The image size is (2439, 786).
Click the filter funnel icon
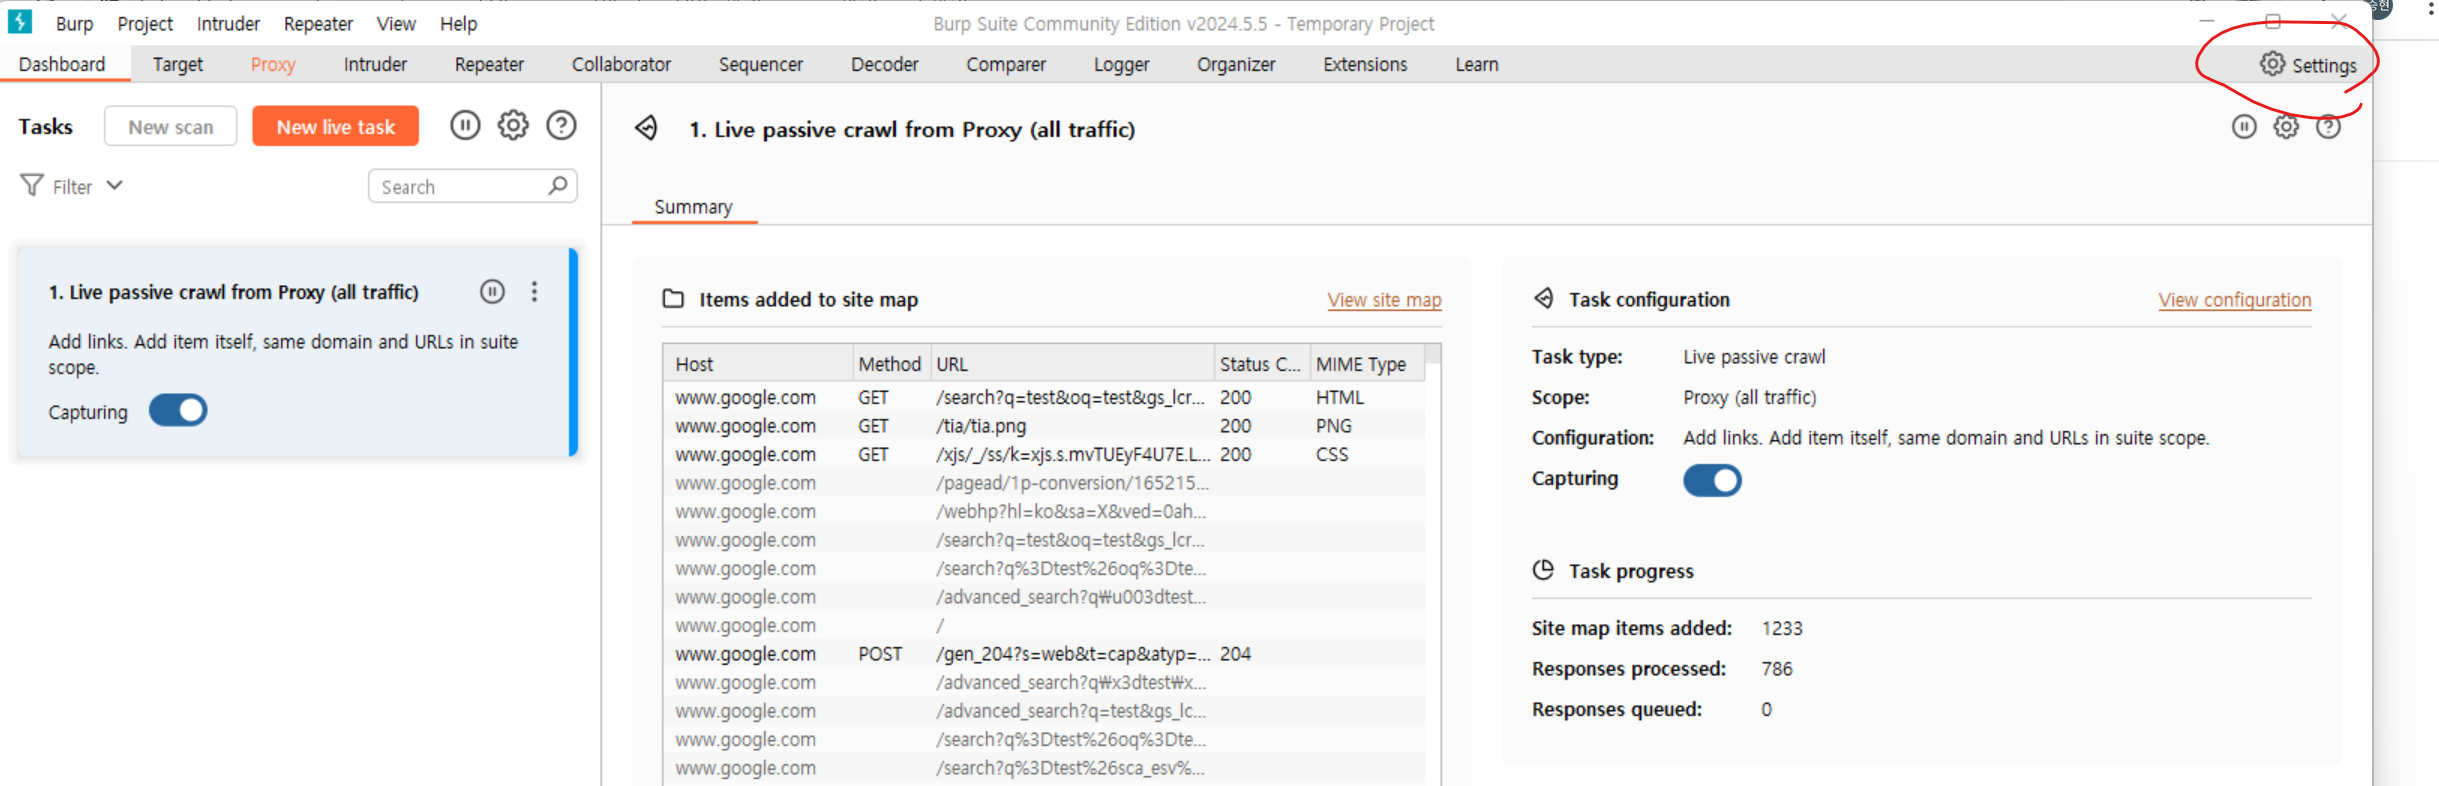[32, 185]
